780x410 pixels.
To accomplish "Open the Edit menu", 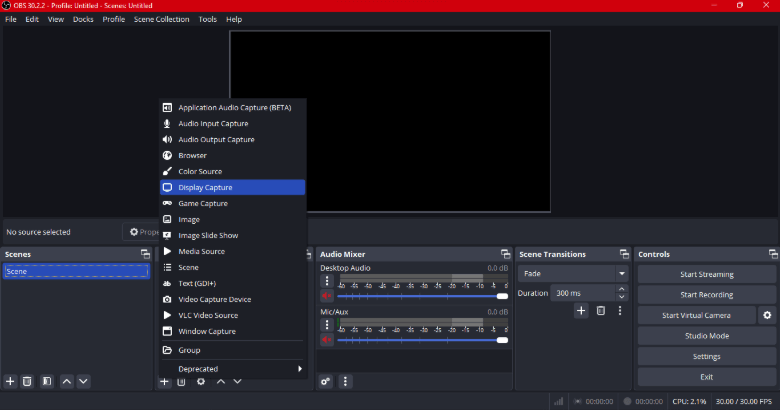I will 32,19.
